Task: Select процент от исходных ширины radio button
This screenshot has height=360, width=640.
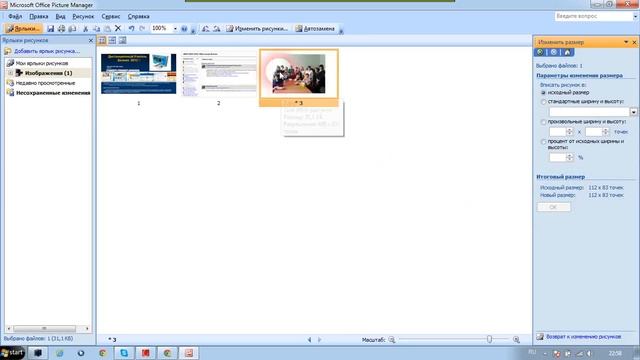Action: [543, 142]
